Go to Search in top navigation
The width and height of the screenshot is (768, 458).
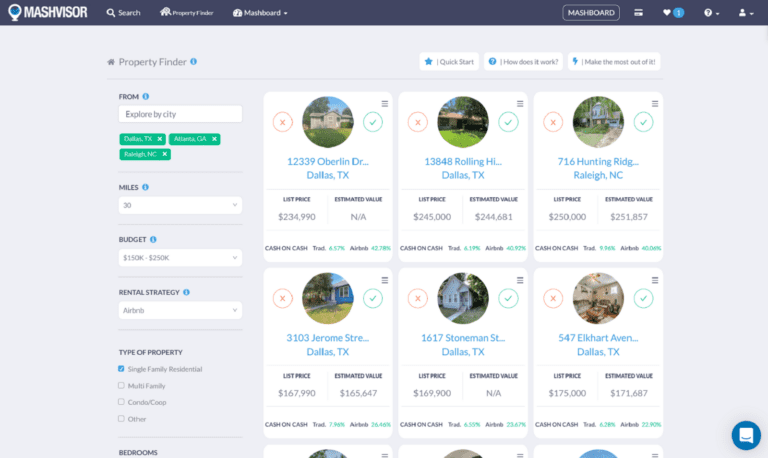pyautogui.click(x=123, y=13)
